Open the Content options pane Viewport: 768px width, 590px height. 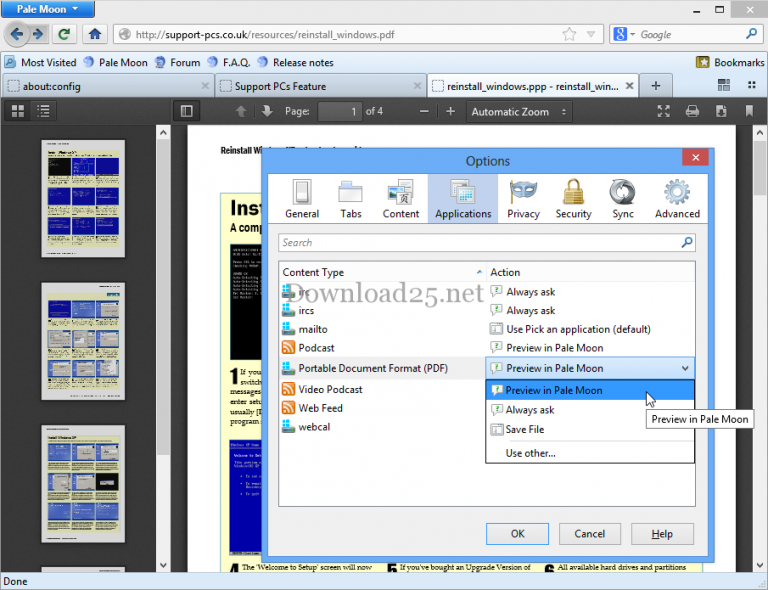tap(401, 199)
